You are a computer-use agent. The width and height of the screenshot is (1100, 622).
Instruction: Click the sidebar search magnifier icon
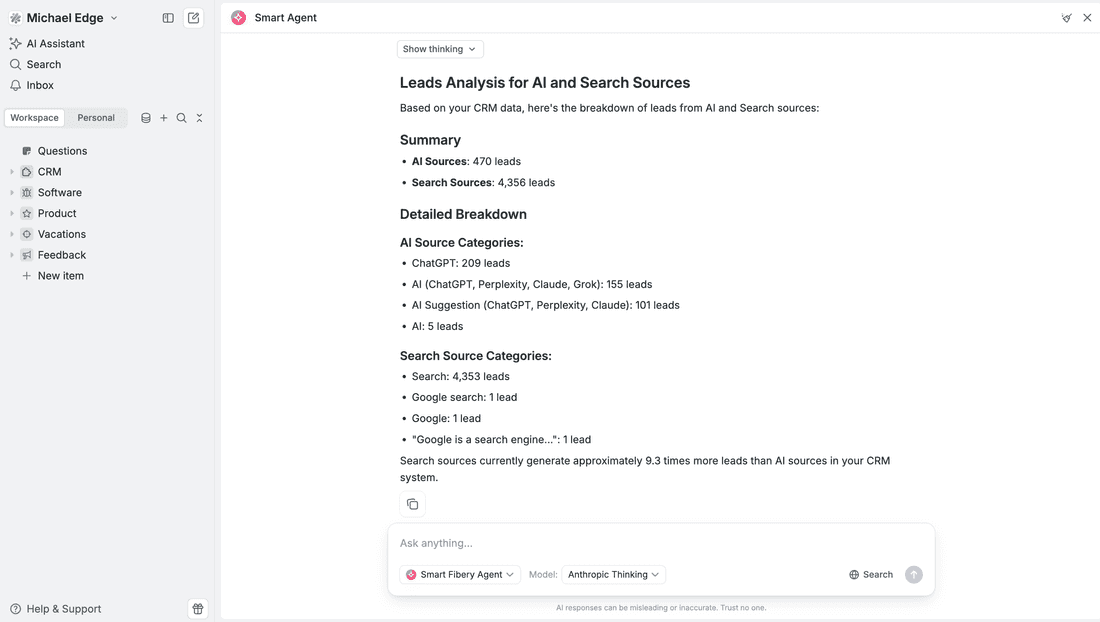point(181,118)
